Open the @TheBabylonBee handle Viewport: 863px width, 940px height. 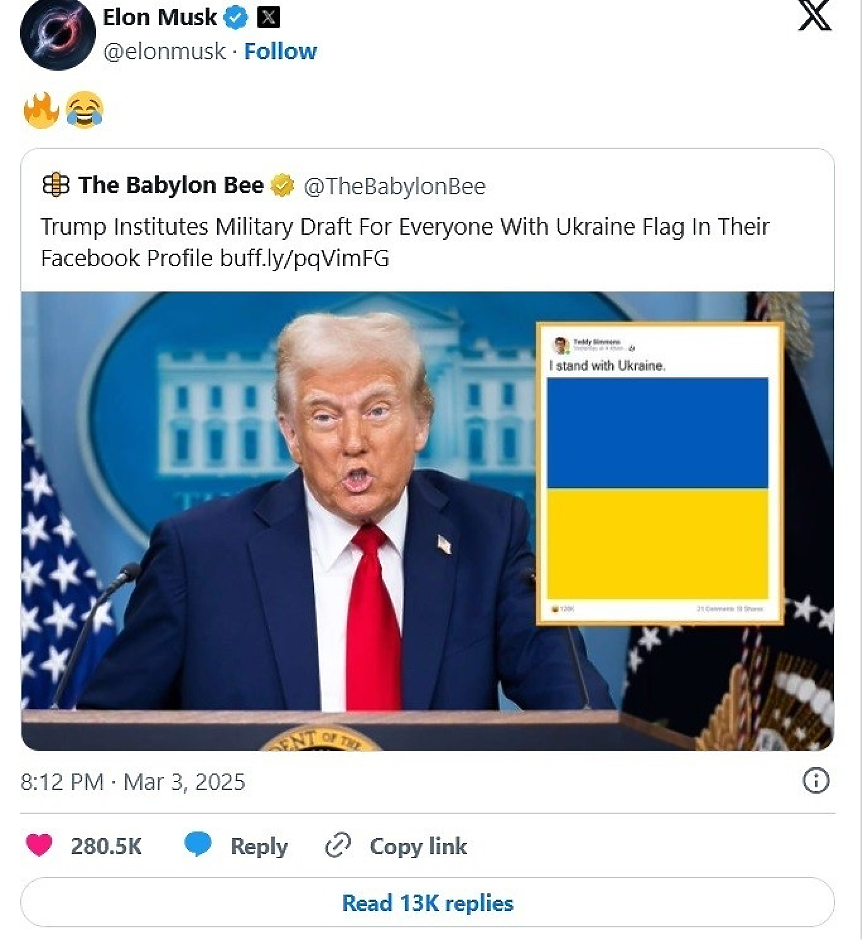pos(394,186)
